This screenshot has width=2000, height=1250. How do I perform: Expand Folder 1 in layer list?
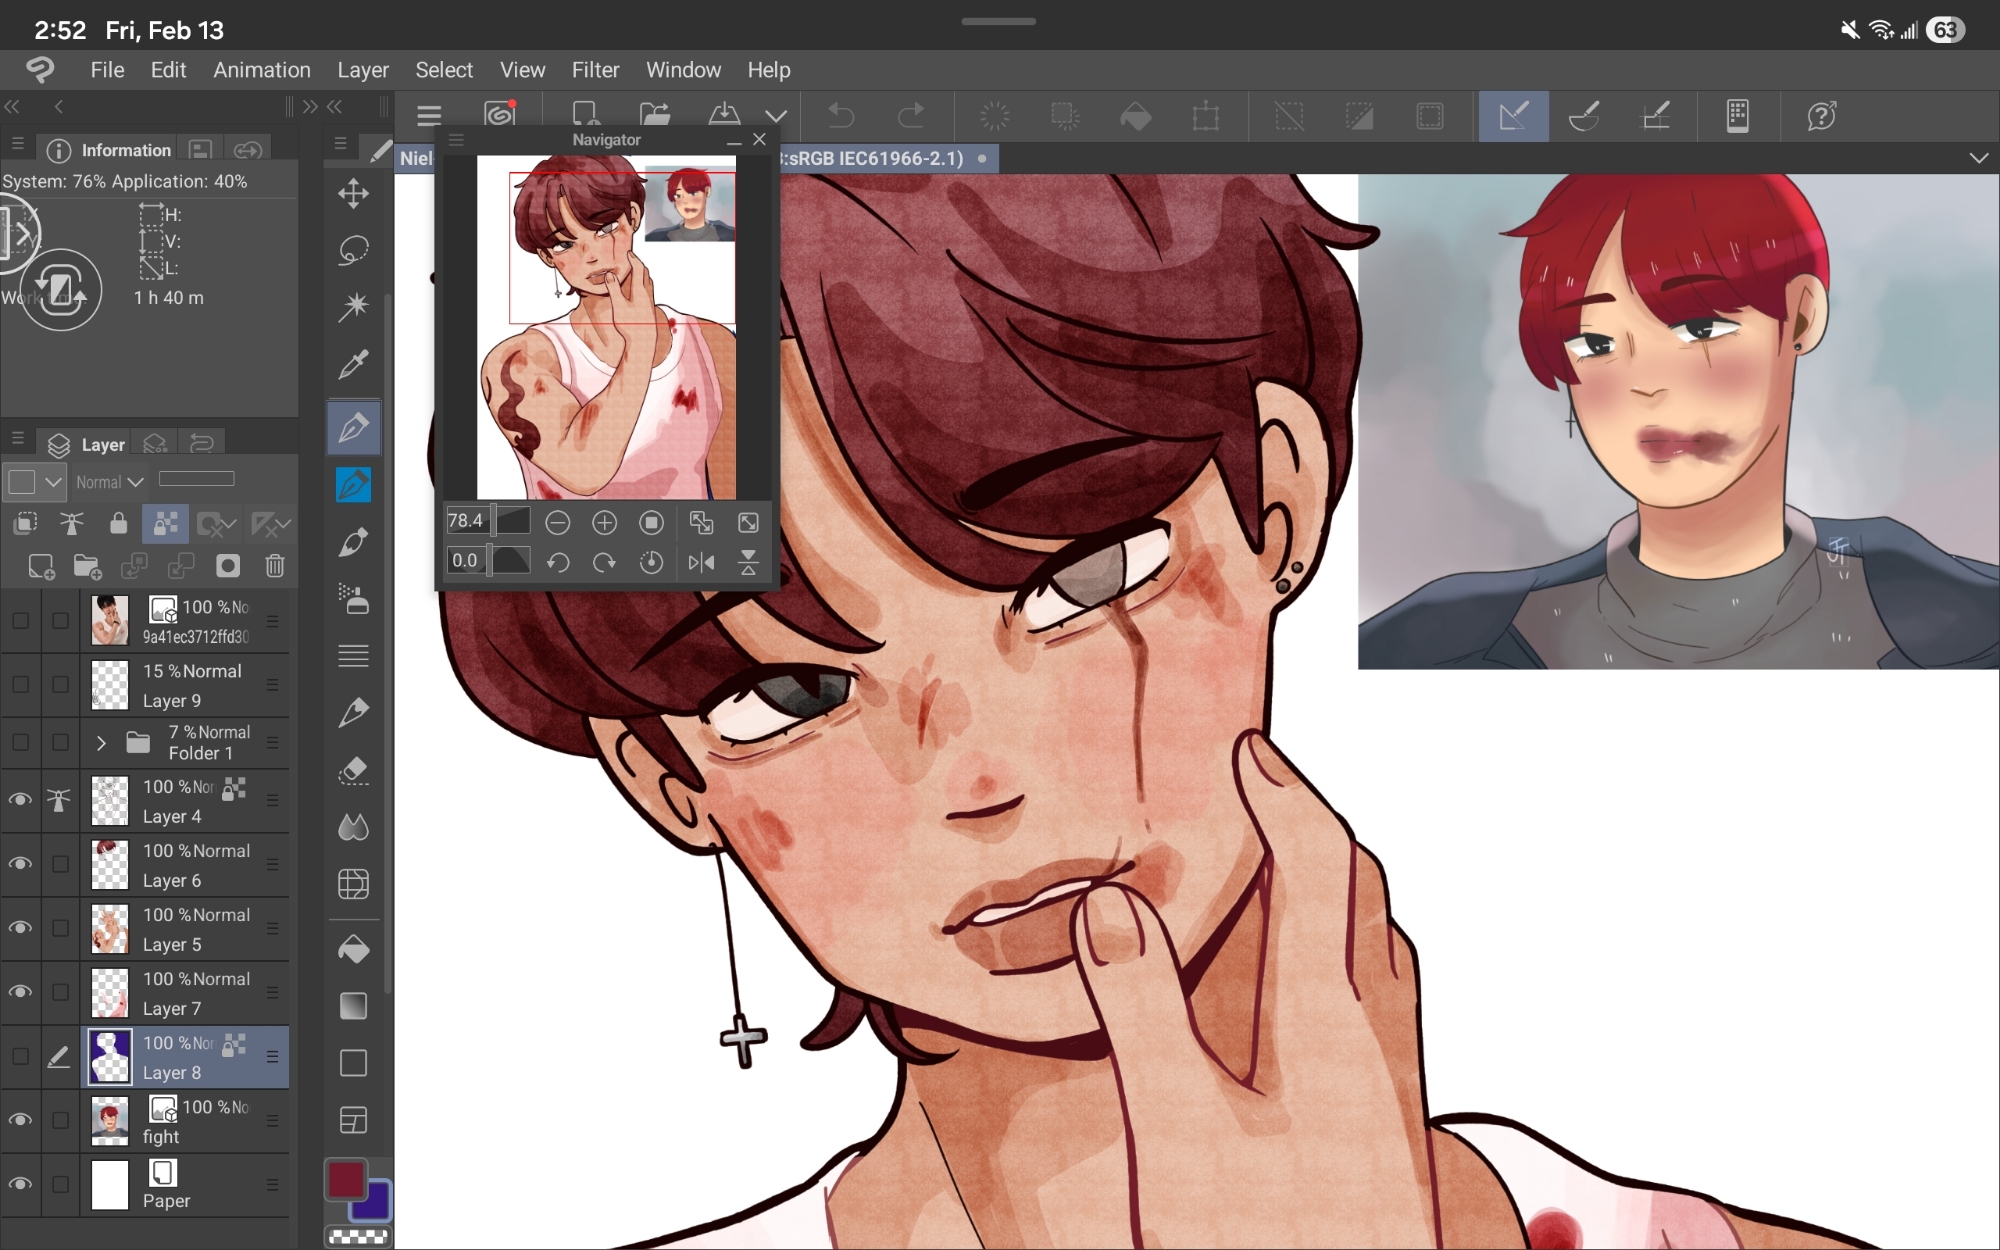[x=101, y=743]
